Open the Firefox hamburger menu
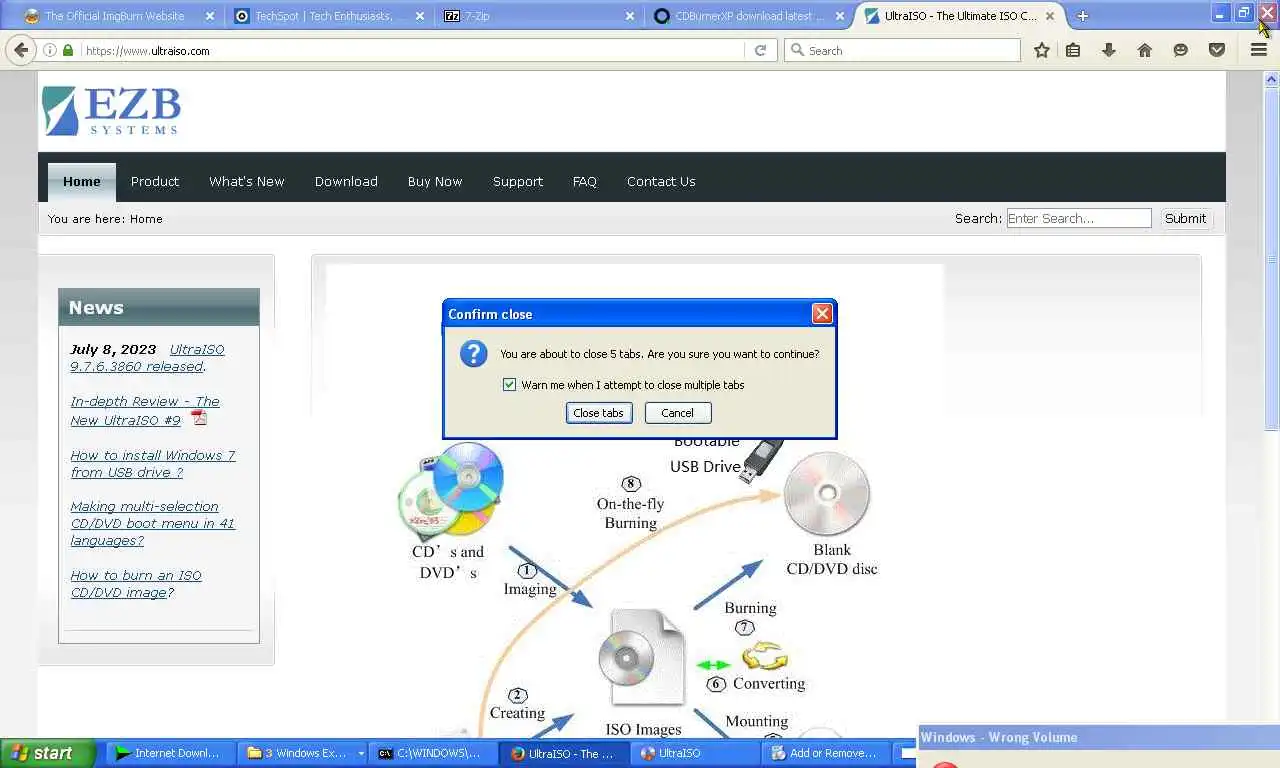The image size is (1280, 768). coord(1259,50)
